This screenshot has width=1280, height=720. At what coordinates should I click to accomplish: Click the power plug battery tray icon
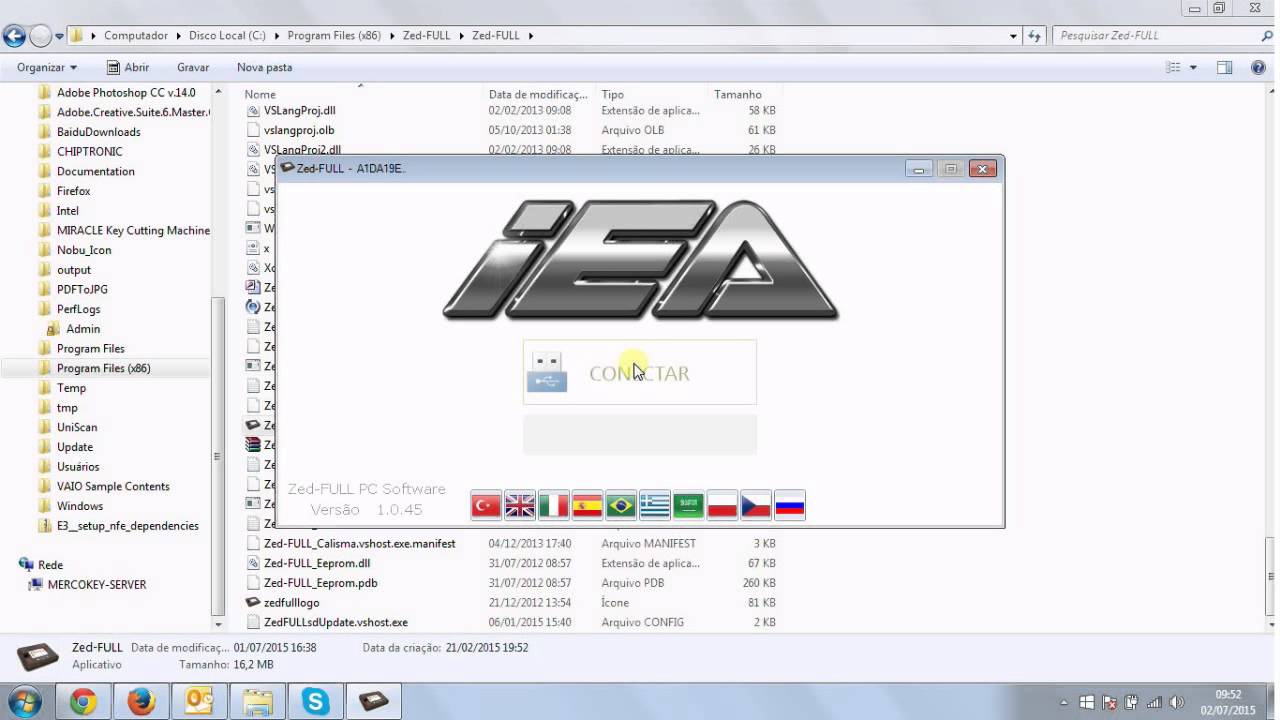(x=1131, y=703)
